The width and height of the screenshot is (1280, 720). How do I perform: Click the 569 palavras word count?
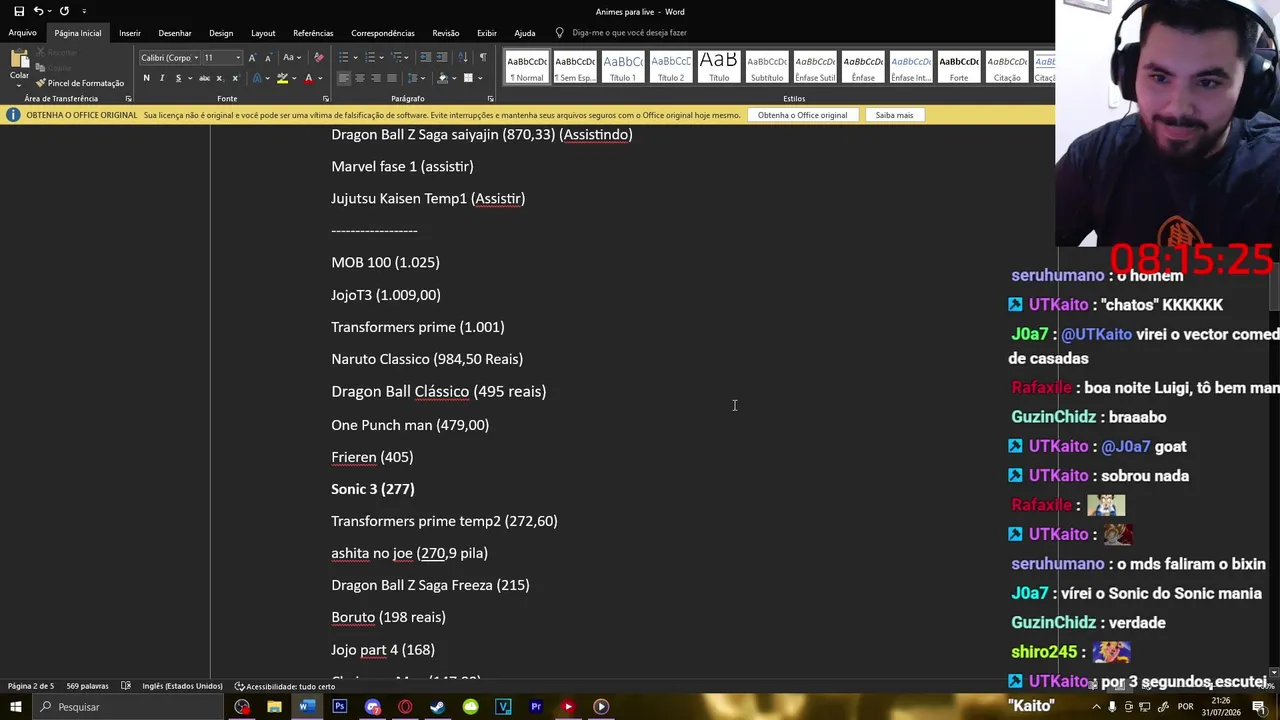click(x=88, y=686)
